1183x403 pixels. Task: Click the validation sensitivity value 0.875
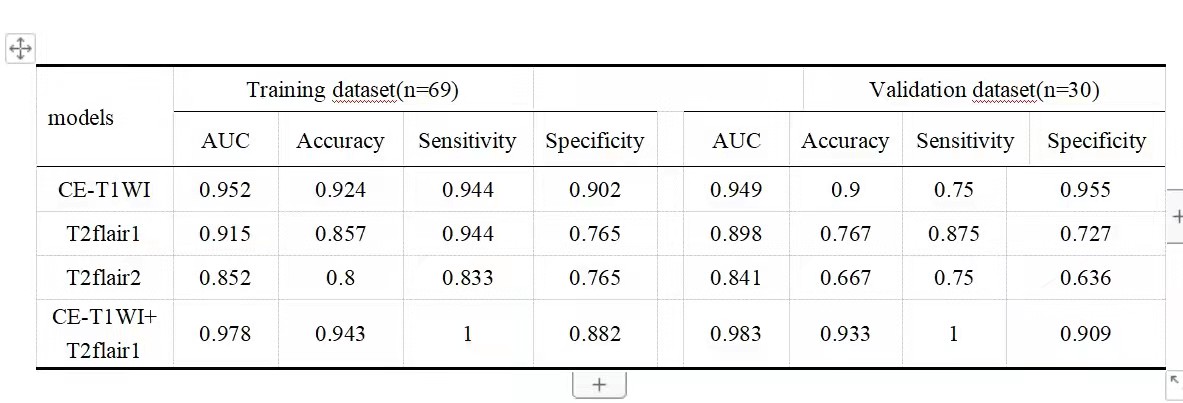953,234
